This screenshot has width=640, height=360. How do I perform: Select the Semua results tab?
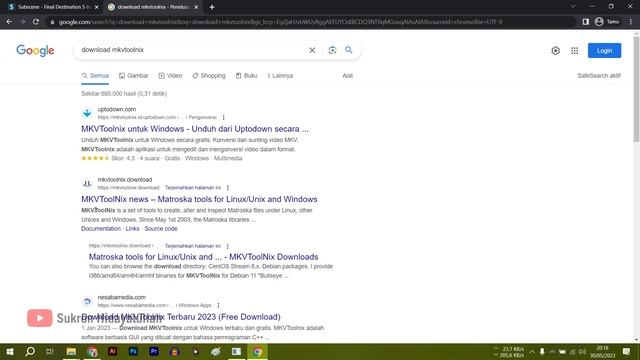[95, 76]
